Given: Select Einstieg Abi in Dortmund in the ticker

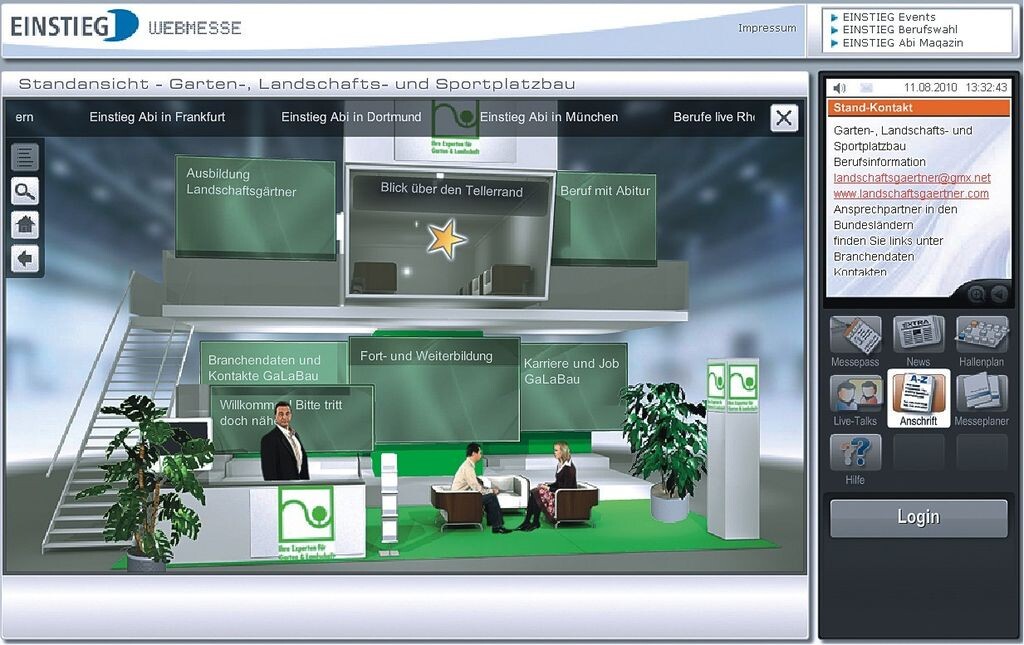Looking at the screenshot, I should (351, 117).
